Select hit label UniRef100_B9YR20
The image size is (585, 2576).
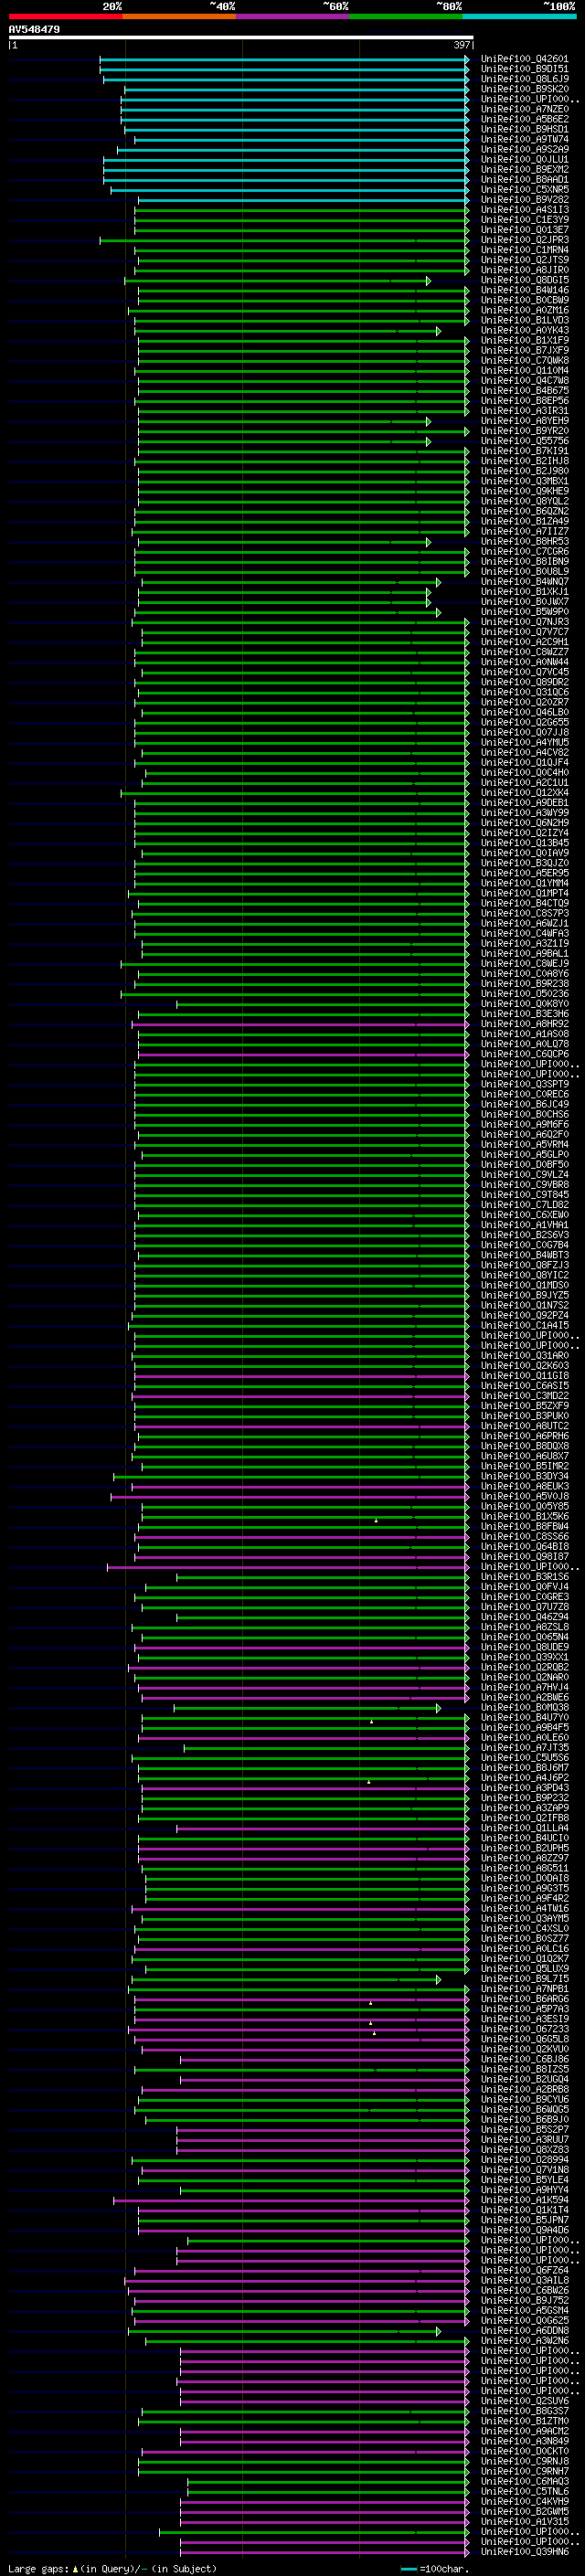click(x=525, y=431)
